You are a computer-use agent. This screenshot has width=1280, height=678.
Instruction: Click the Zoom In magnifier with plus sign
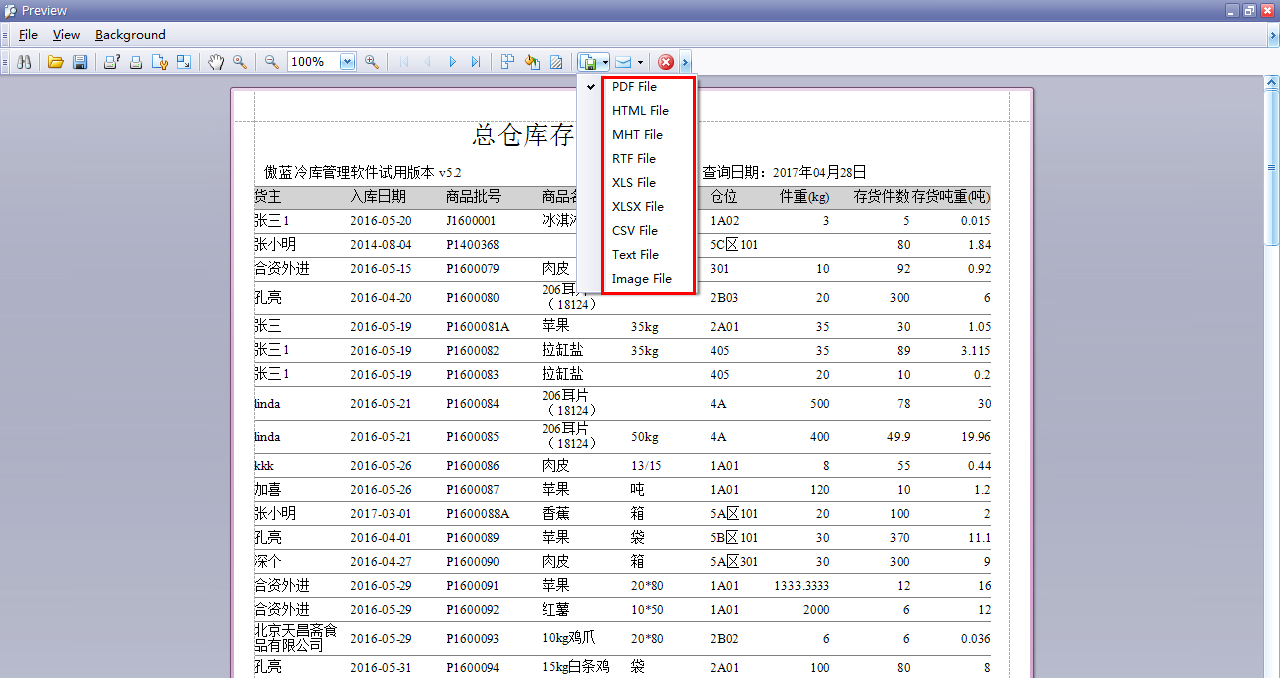coord(371,61)
